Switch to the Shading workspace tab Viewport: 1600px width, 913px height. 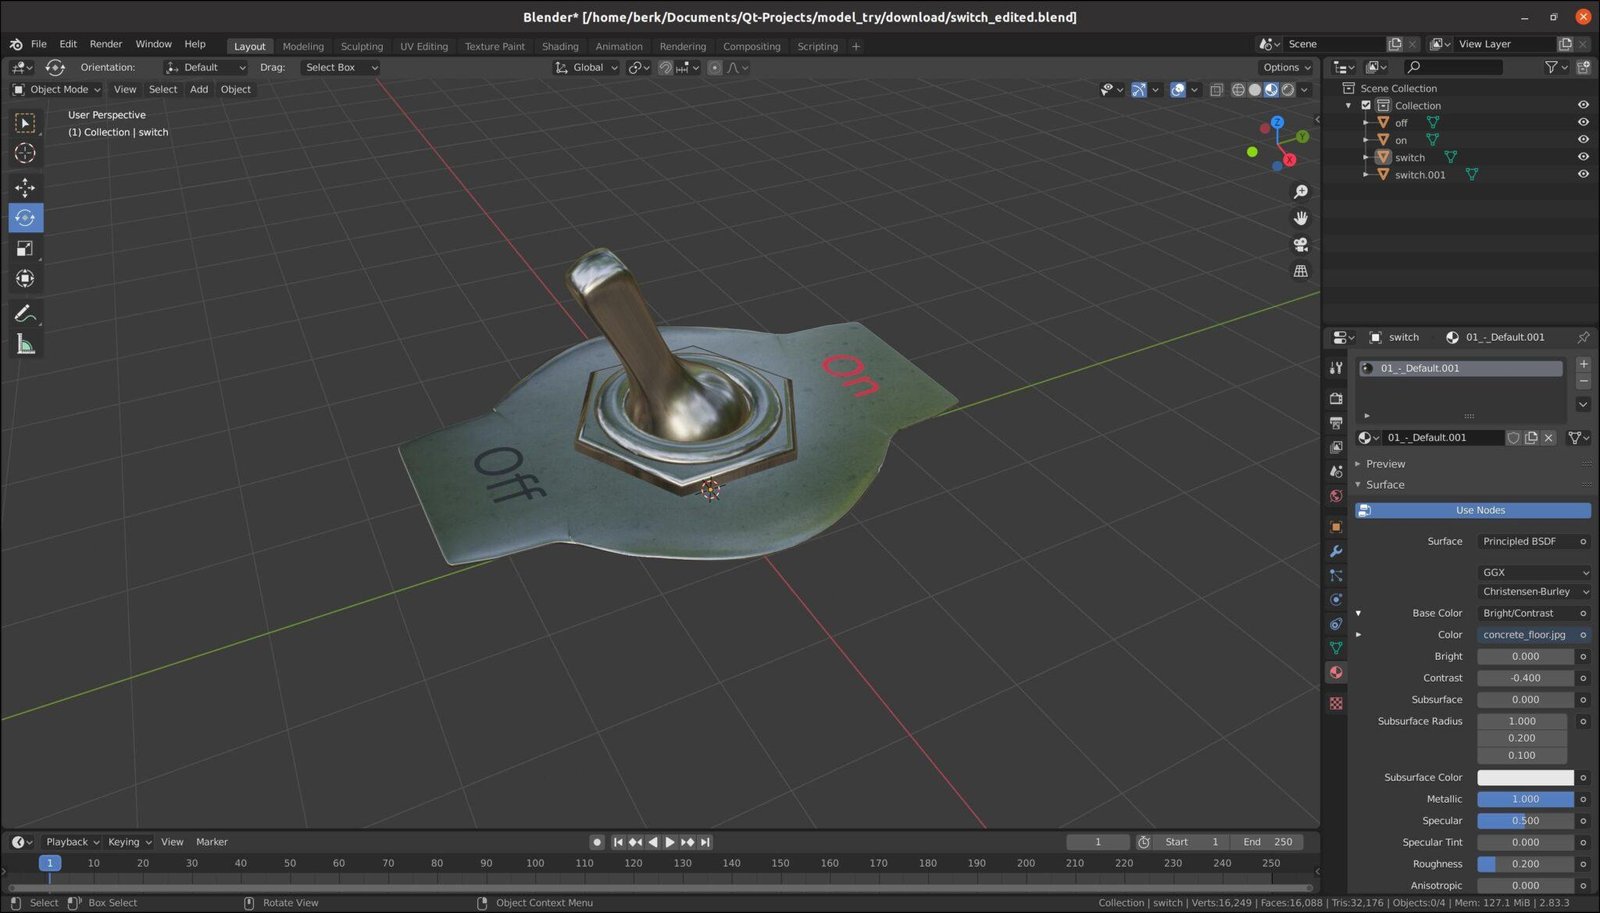coord(560,46)
